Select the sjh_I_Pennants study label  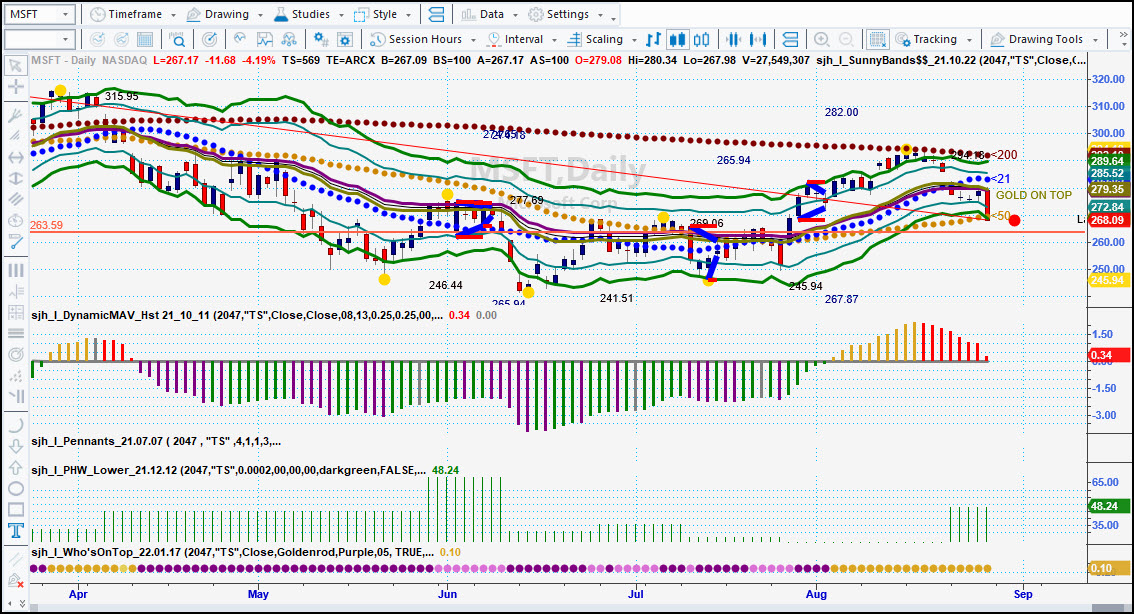[x=156, y=441]
